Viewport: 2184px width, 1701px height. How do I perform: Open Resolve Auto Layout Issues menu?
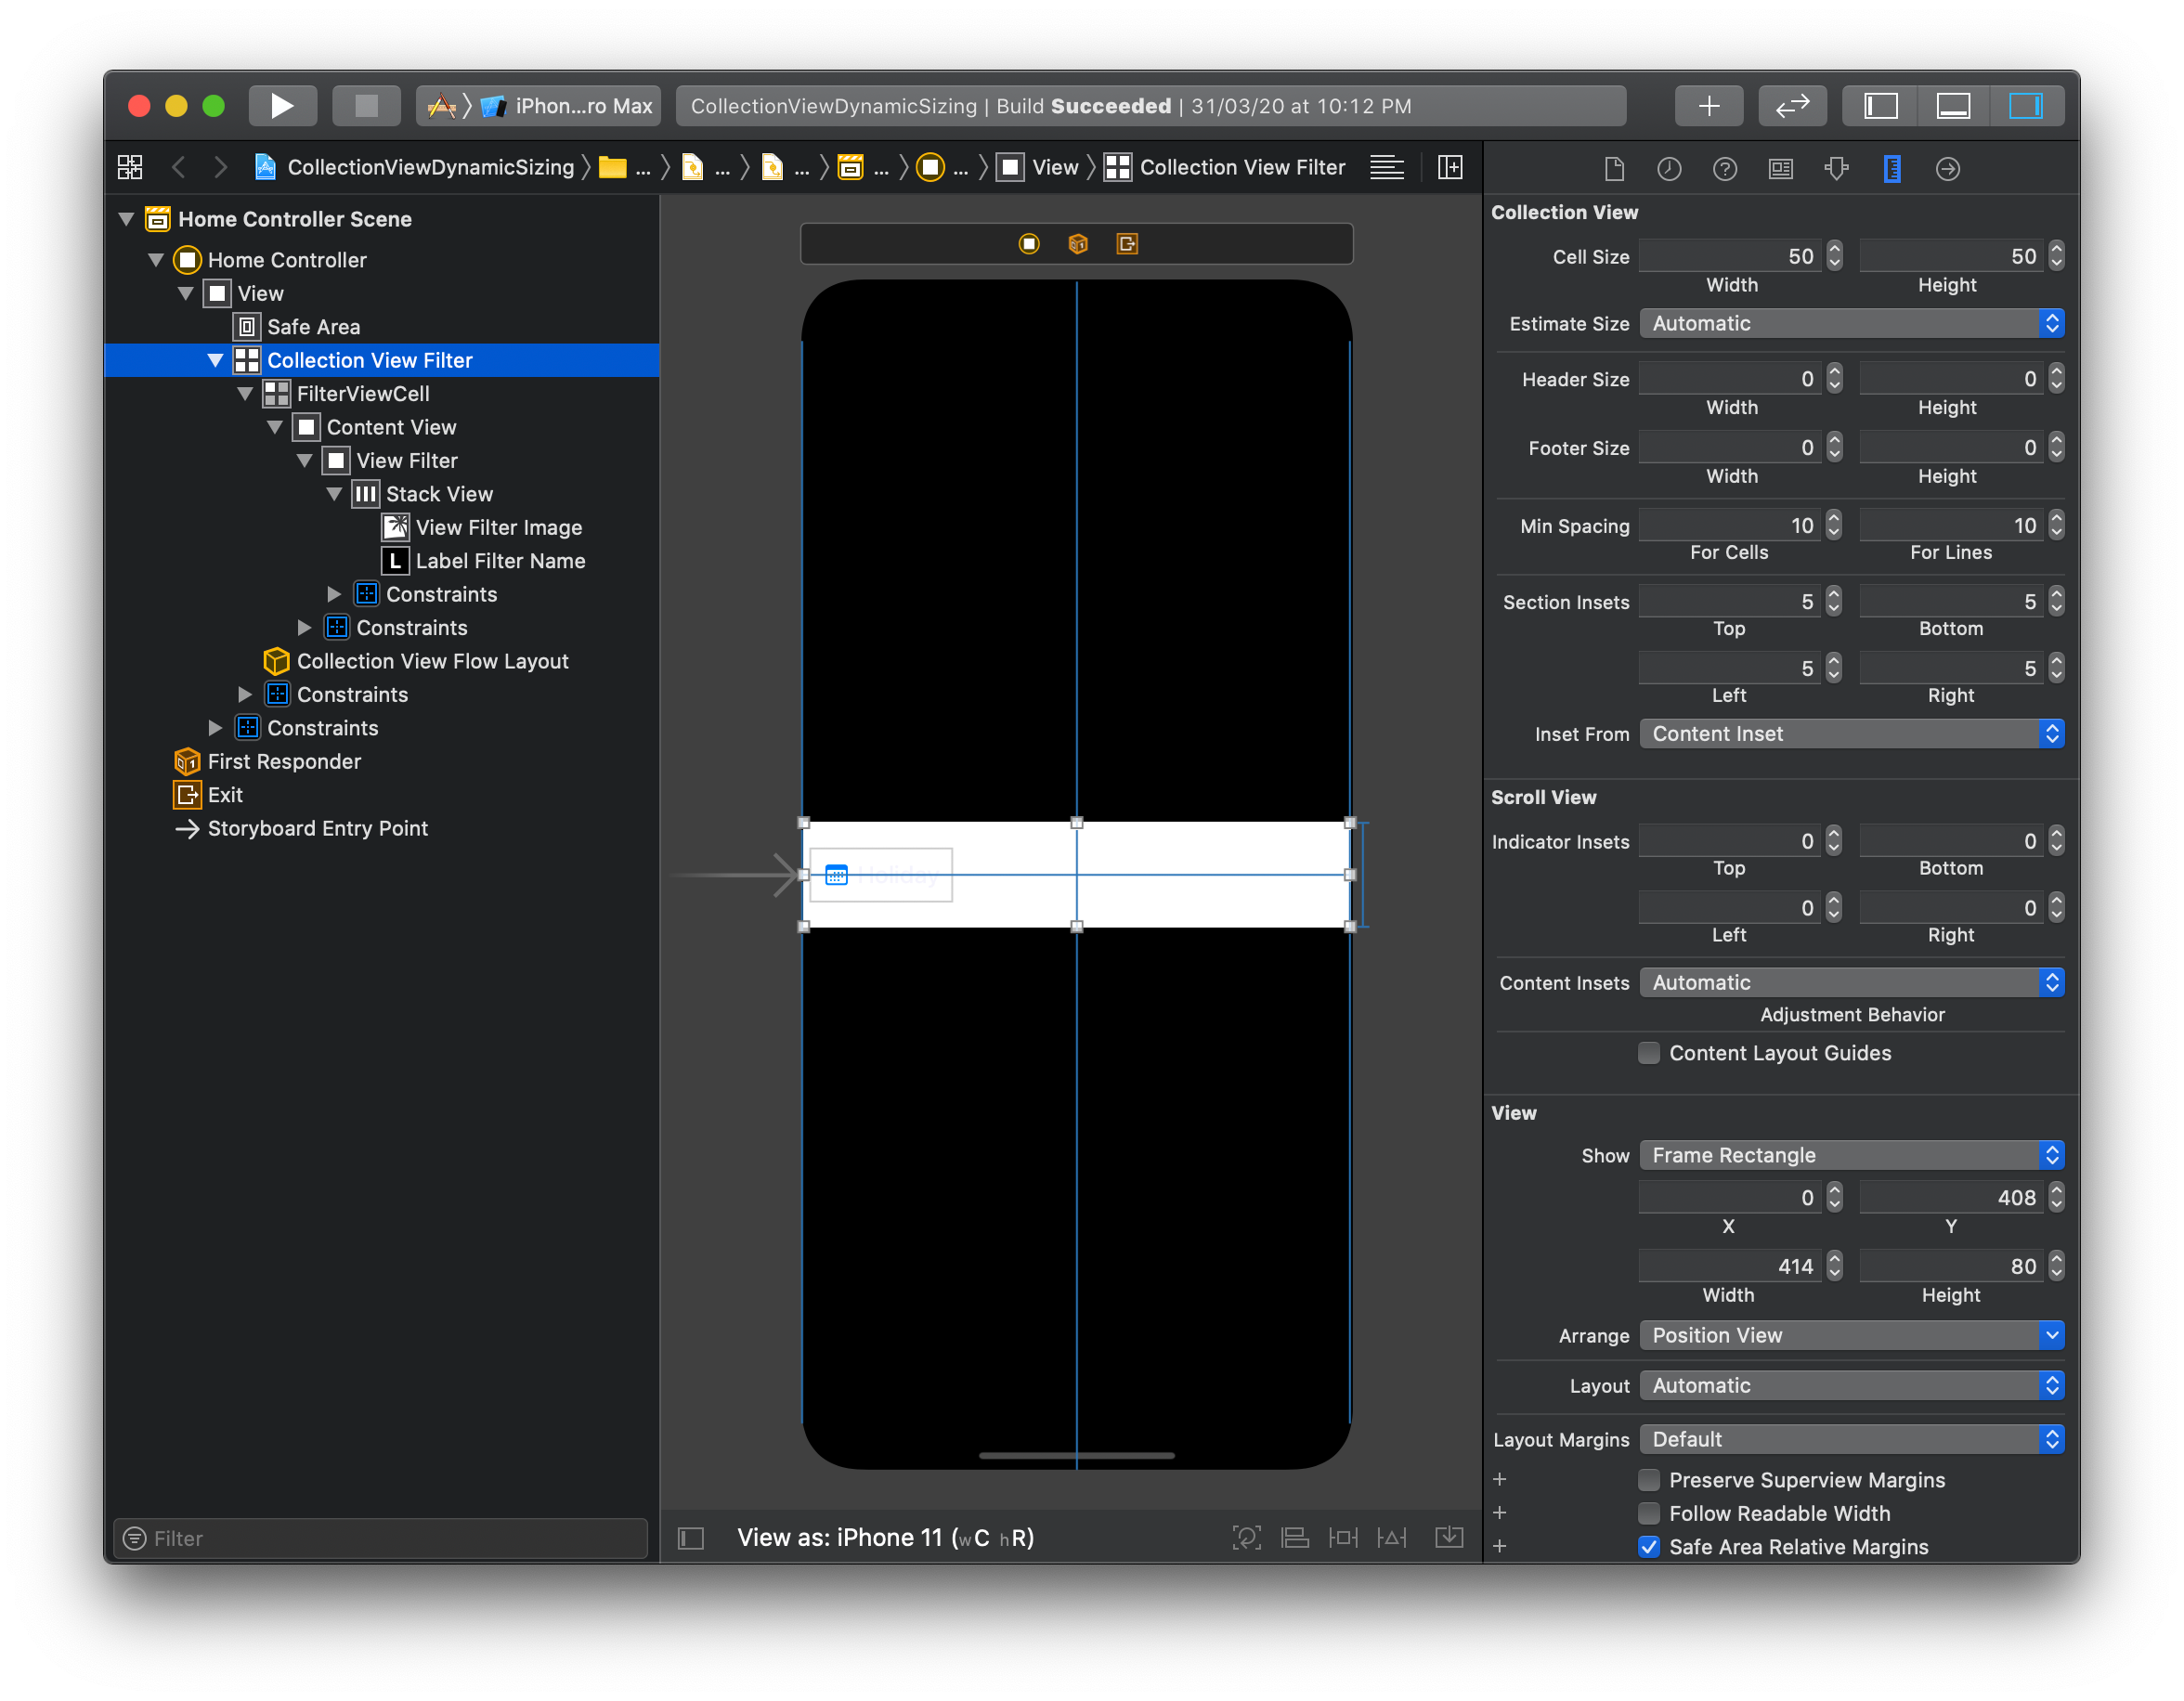pyautogui.click(x=1392, y=1538)
